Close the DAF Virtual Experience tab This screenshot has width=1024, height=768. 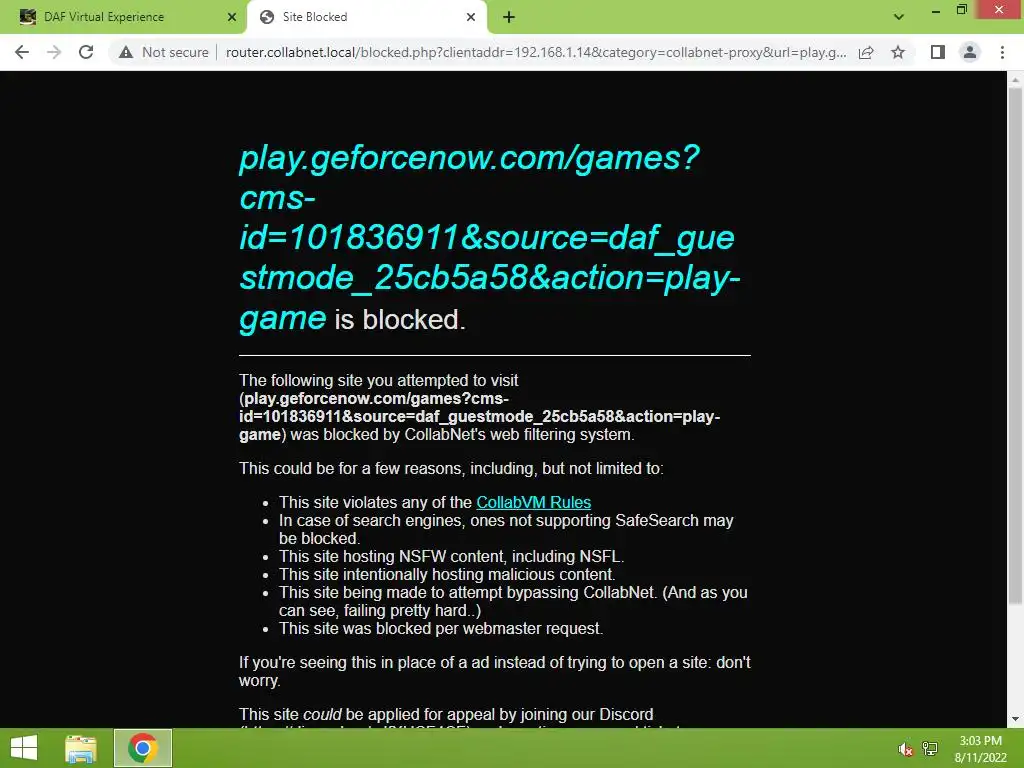(231, 17)
